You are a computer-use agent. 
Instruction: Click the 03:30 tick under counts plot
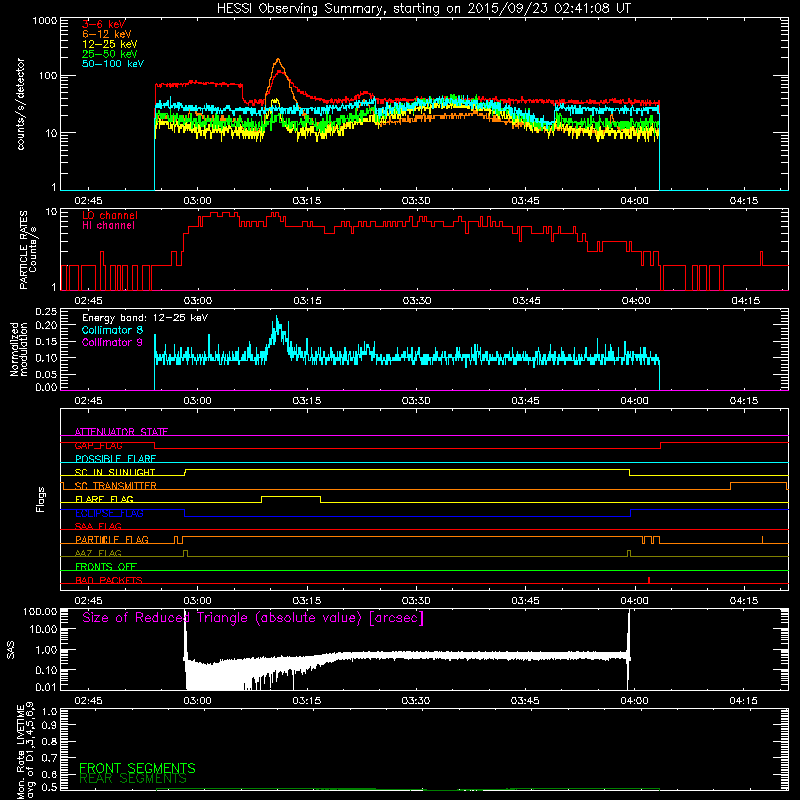(416, 201)
